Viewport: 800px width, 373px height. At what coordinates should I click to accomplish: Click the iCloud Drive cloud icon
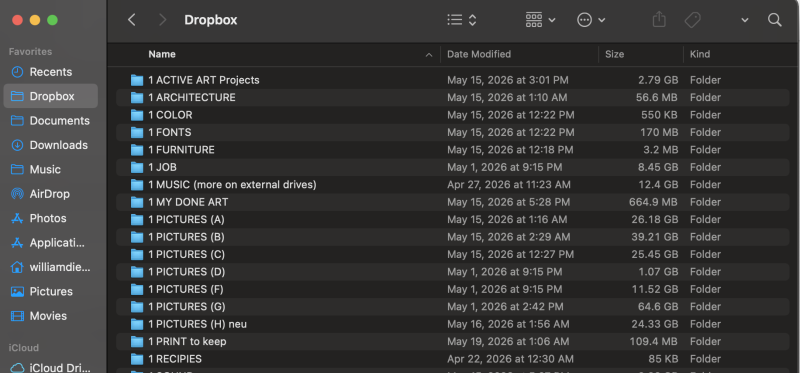(x=17, y=367)
